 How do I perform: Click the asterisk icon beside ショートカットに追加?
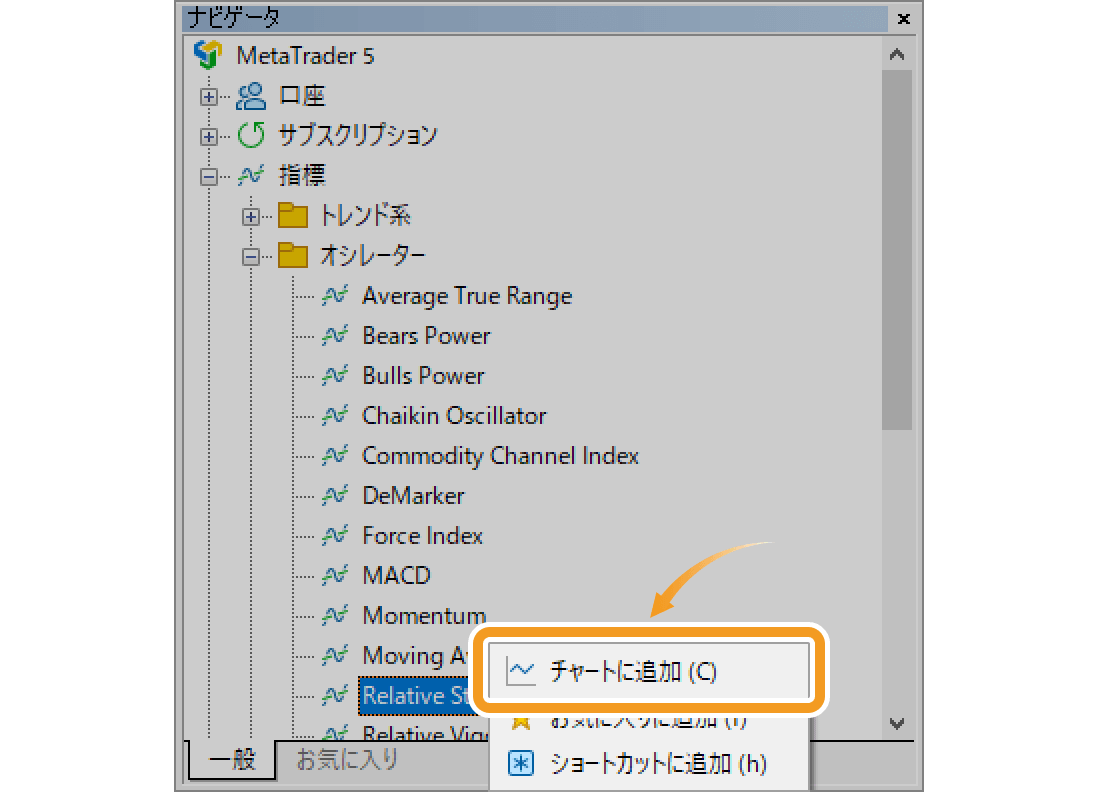point(521,763)
